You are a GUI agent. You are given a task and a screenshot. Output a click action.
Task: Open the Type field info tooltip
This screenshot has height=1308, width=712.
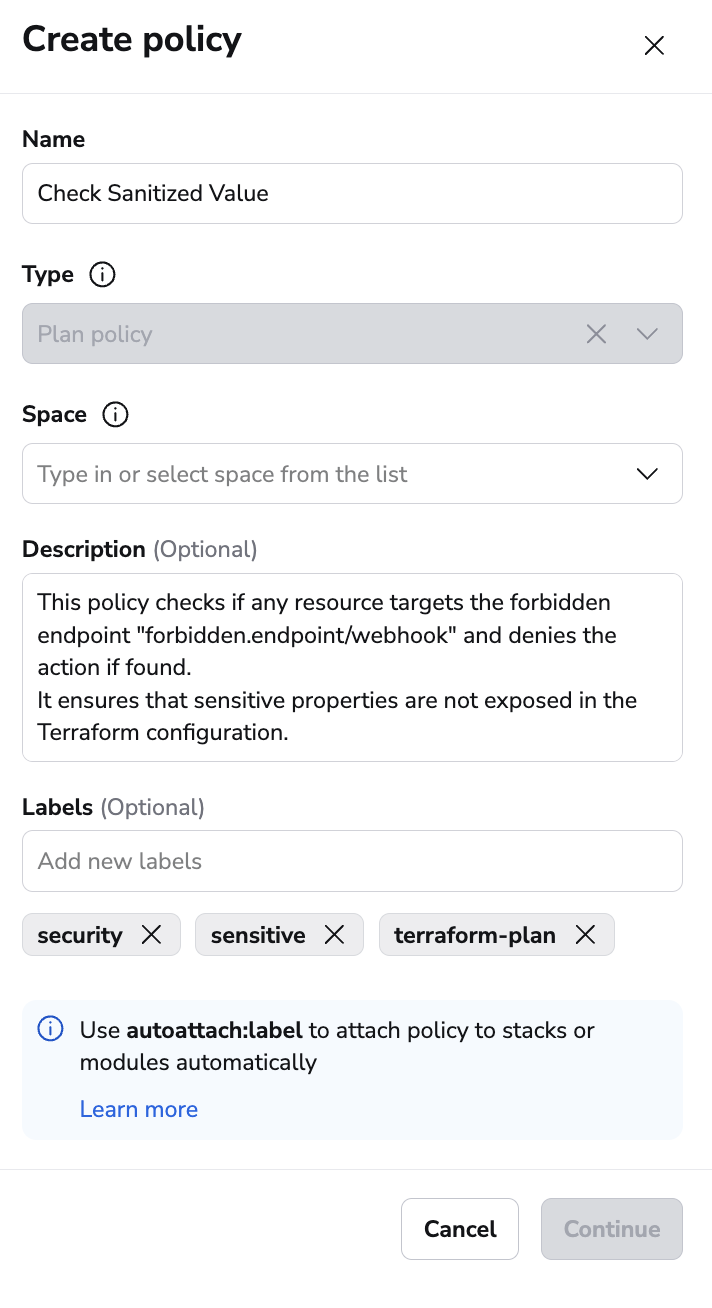coord(101,274)
